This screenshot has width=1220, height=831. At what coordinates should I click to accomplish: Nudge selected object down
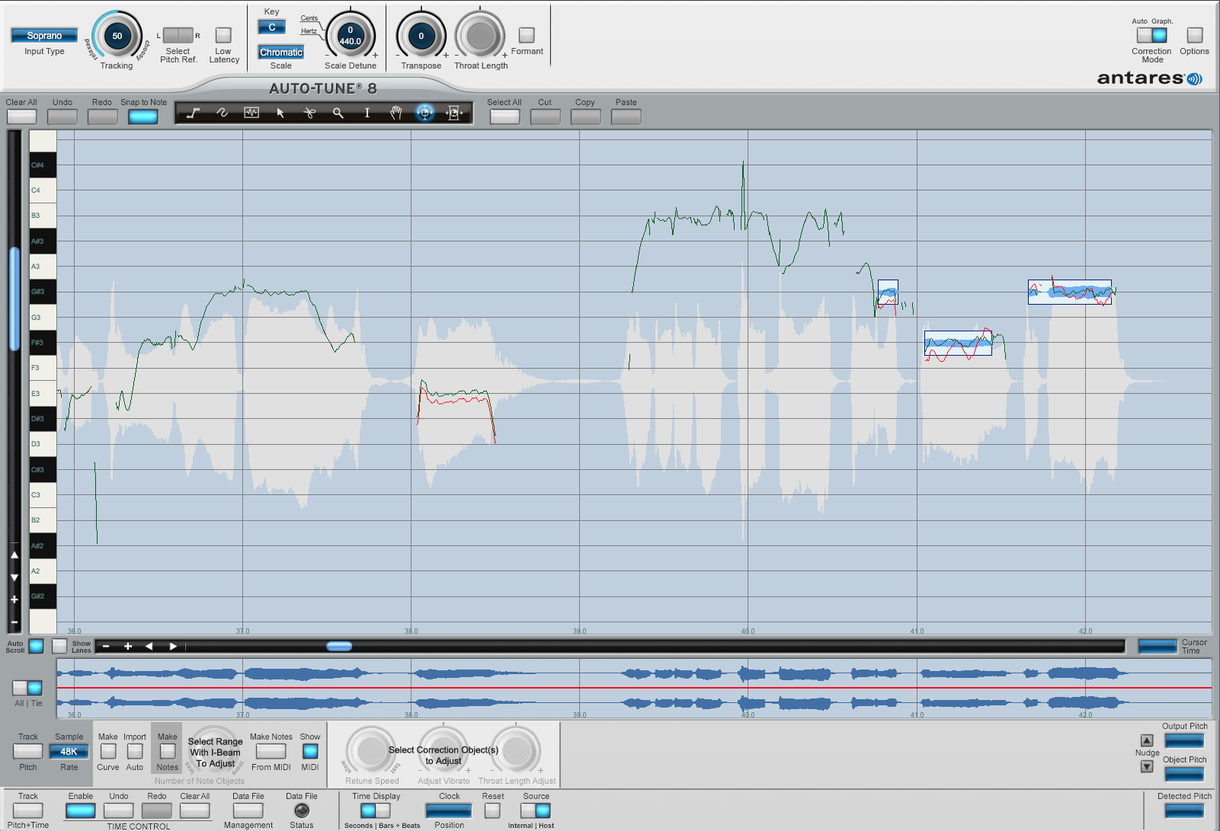click(1147, 767)
